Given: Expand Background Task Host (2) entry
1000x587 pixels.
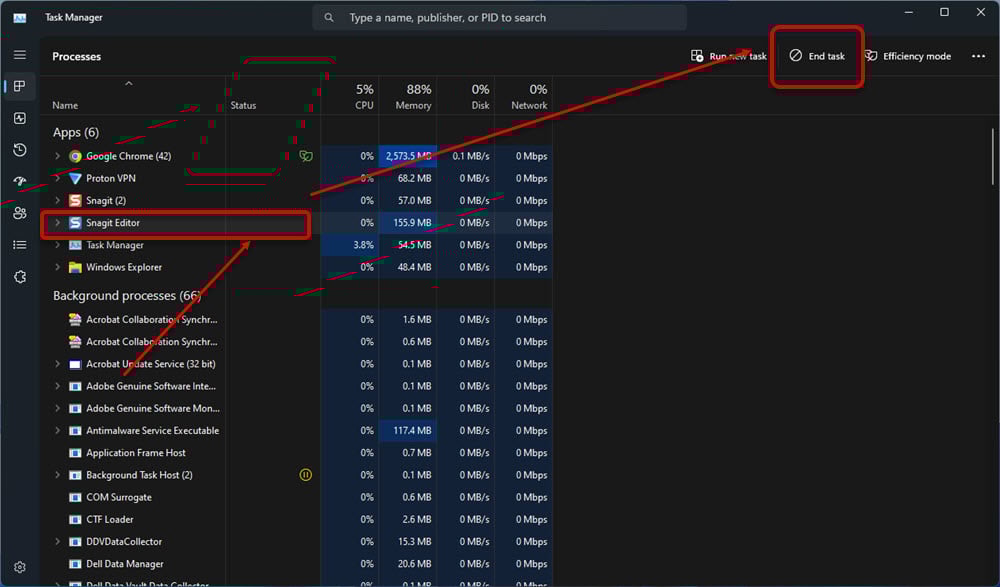Looking at the screenshot, I should tap(57, 475).
